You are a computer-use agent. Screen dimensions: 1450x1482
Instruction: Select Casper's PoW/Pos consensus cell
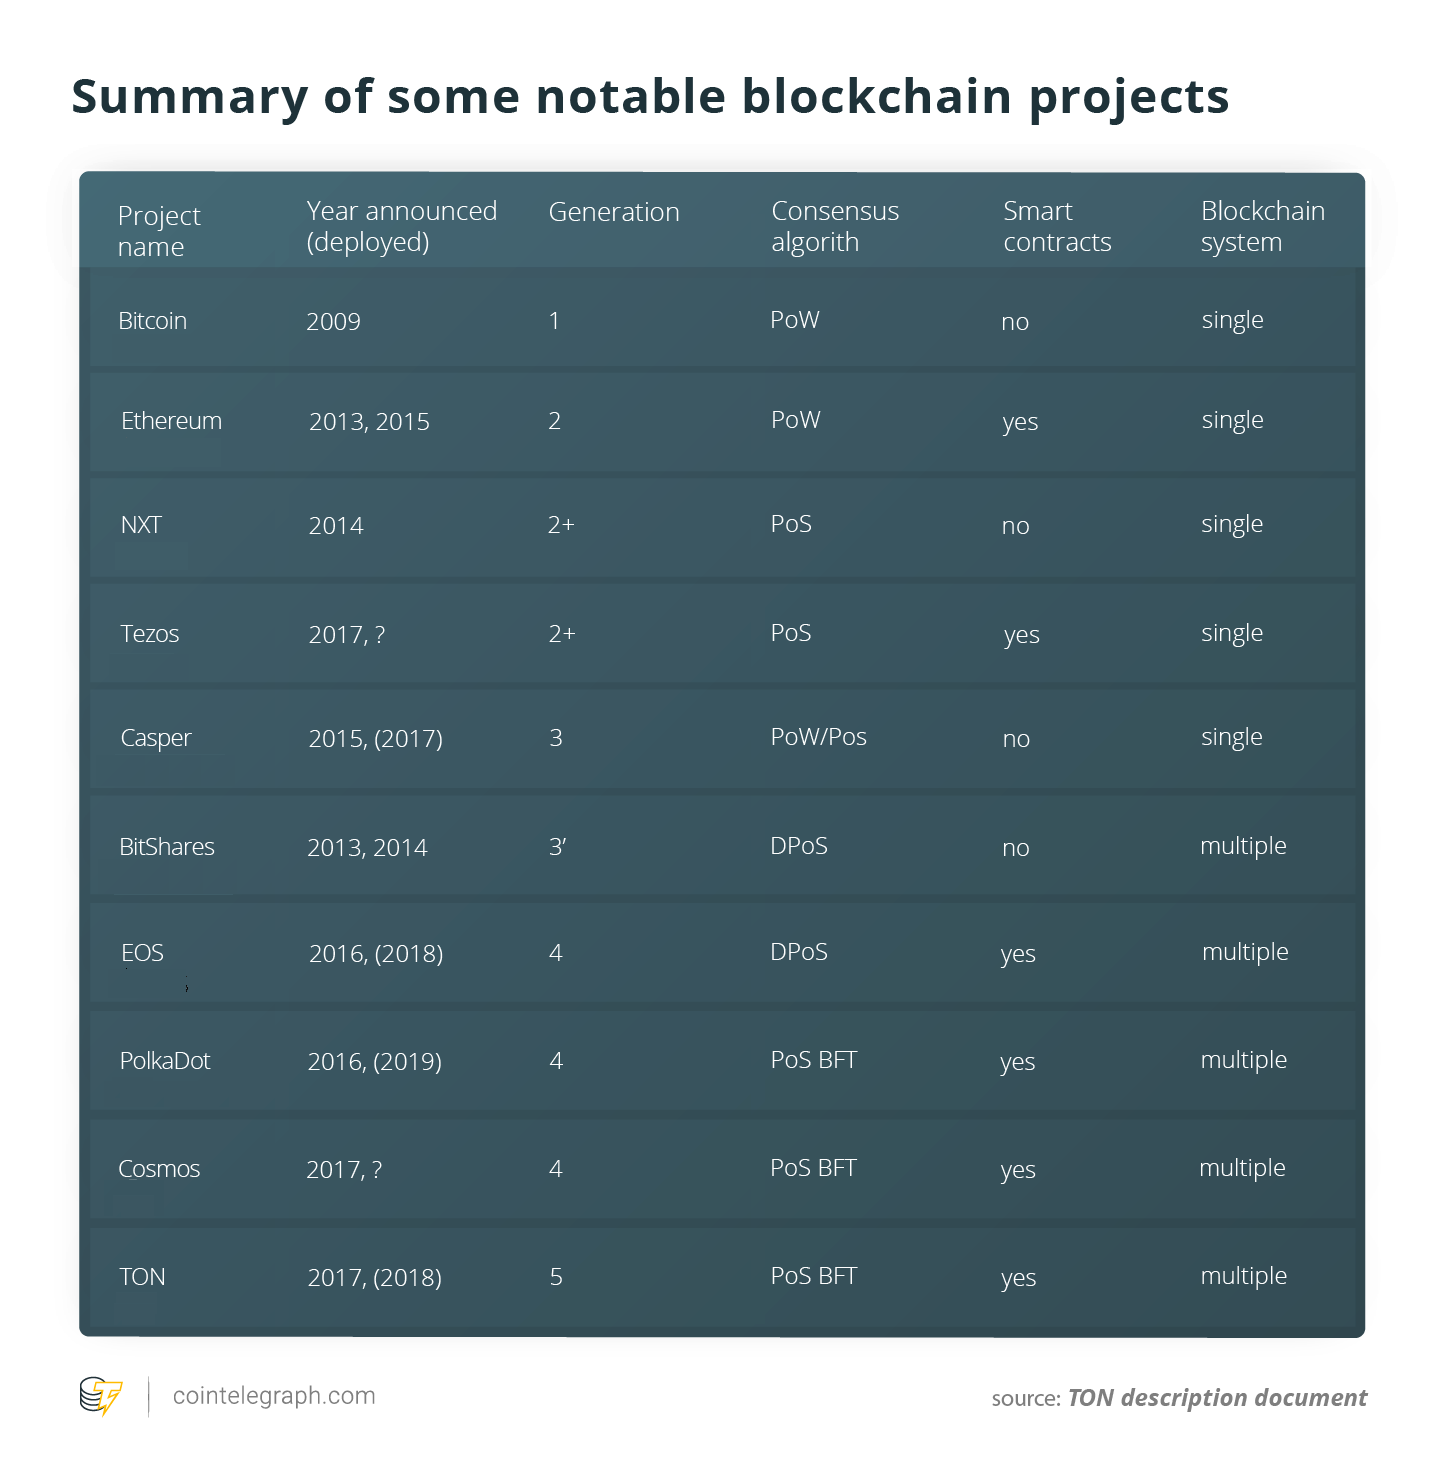[818, 737]
